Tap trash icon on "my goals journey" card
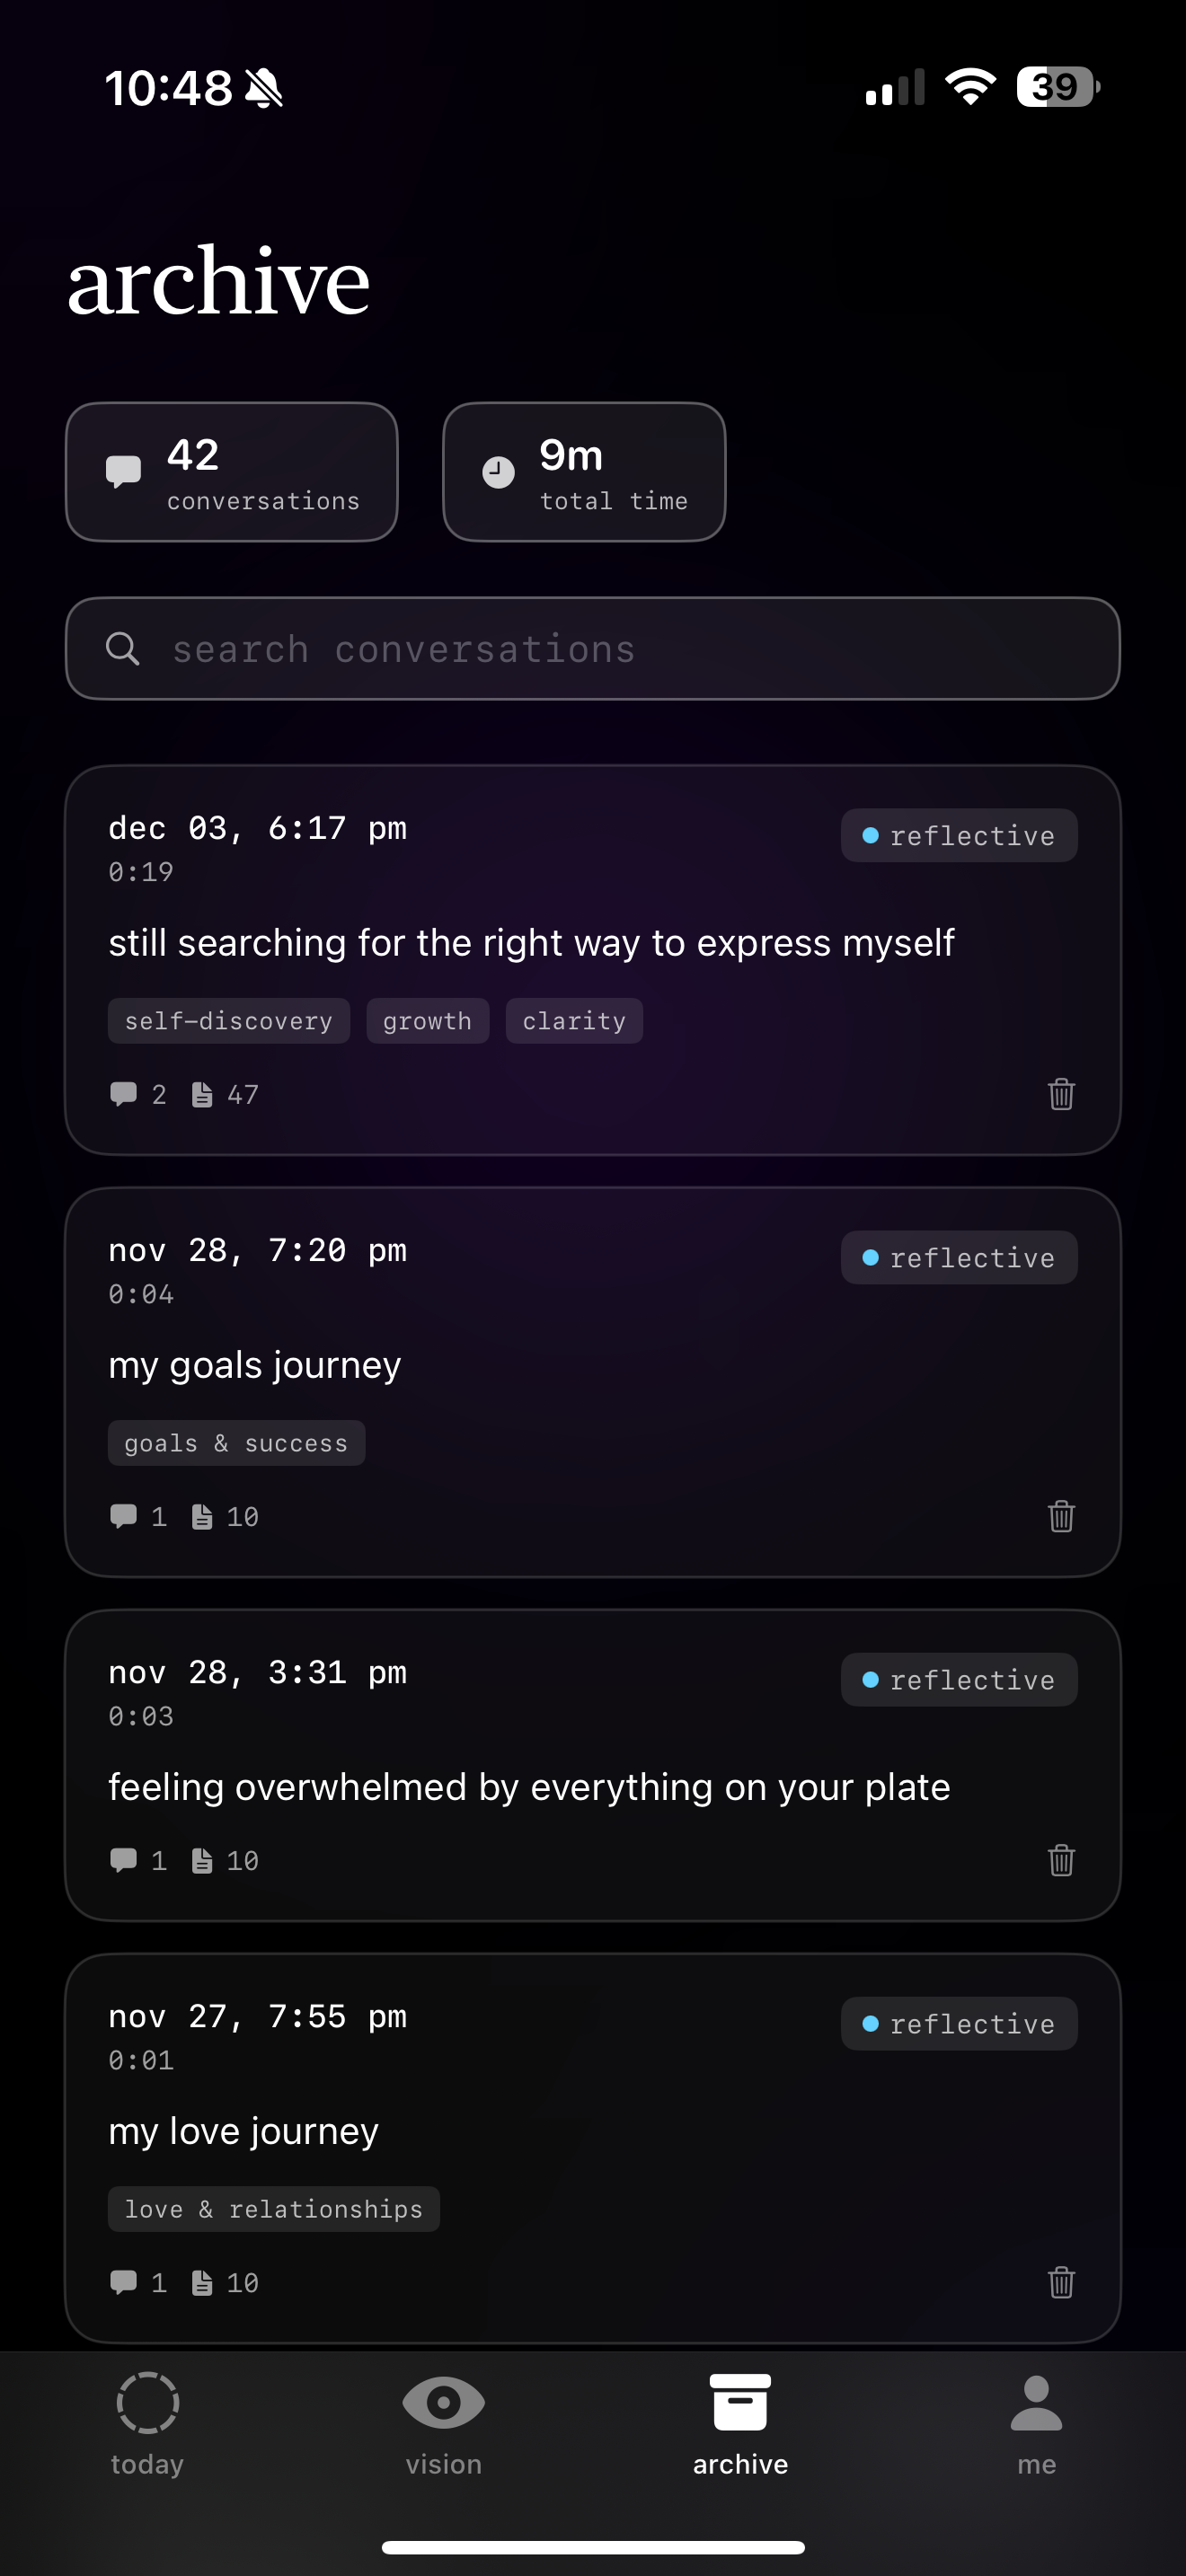This screenshot has height=2576, width=1186. click(1061, 1516)
